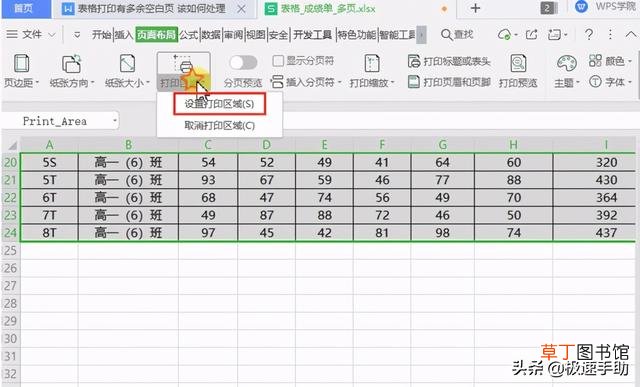The height and width of the screenshot is (387, 640).
Task: Expand the quick access toolbar arrow
Action: [x=77, y=35]
